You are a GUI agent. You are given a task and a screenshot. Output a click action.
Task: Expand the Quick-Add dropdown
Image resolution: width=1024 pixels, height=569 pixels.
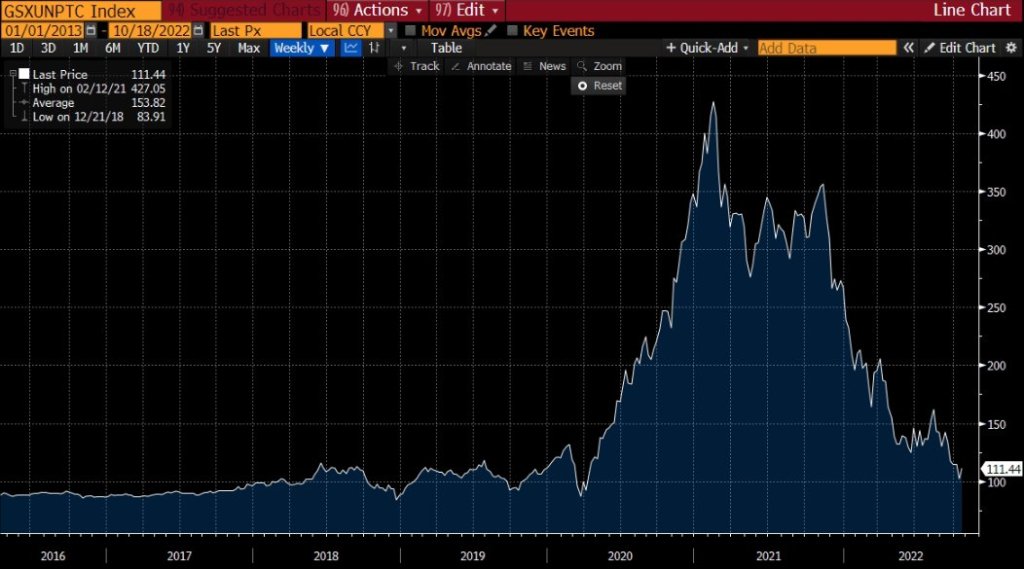click(708, 48)
